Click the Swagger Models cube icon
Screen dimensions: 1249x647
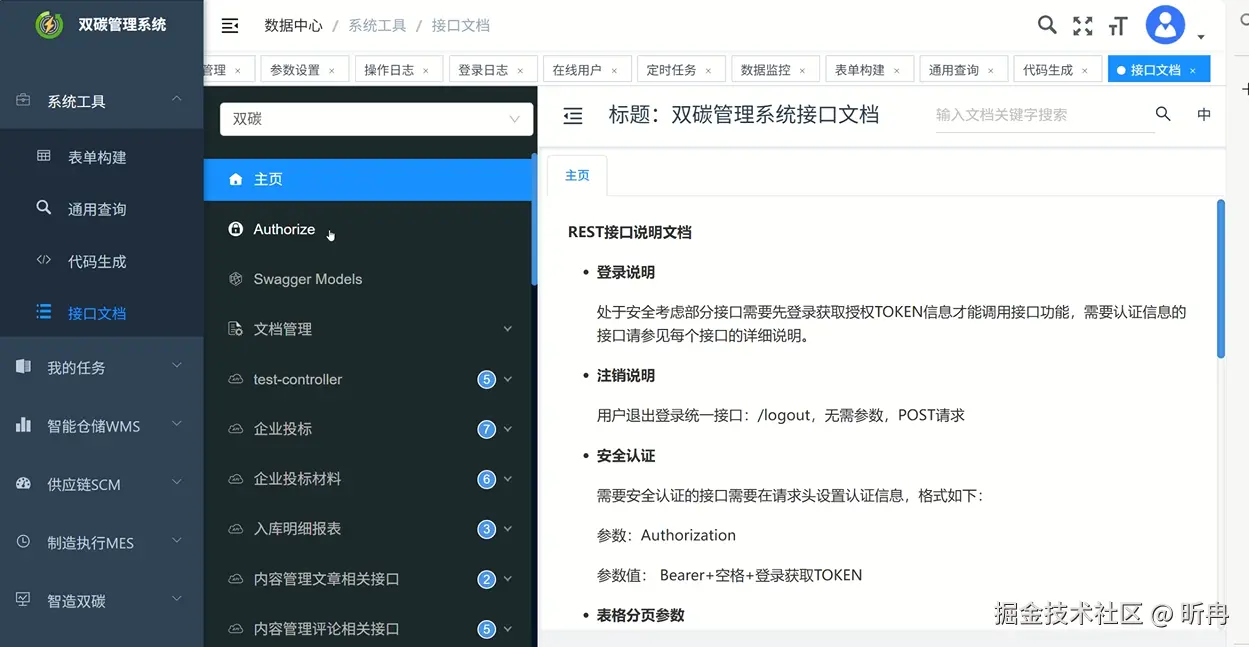point(236,279)
